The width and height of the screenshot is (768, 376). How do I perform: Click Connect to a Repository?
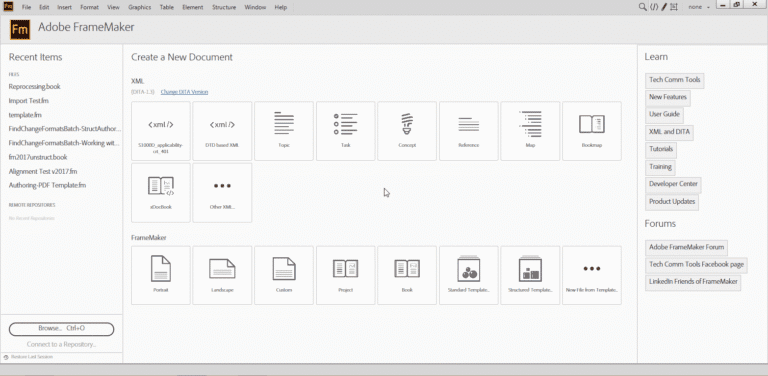(x=61, y=344)
